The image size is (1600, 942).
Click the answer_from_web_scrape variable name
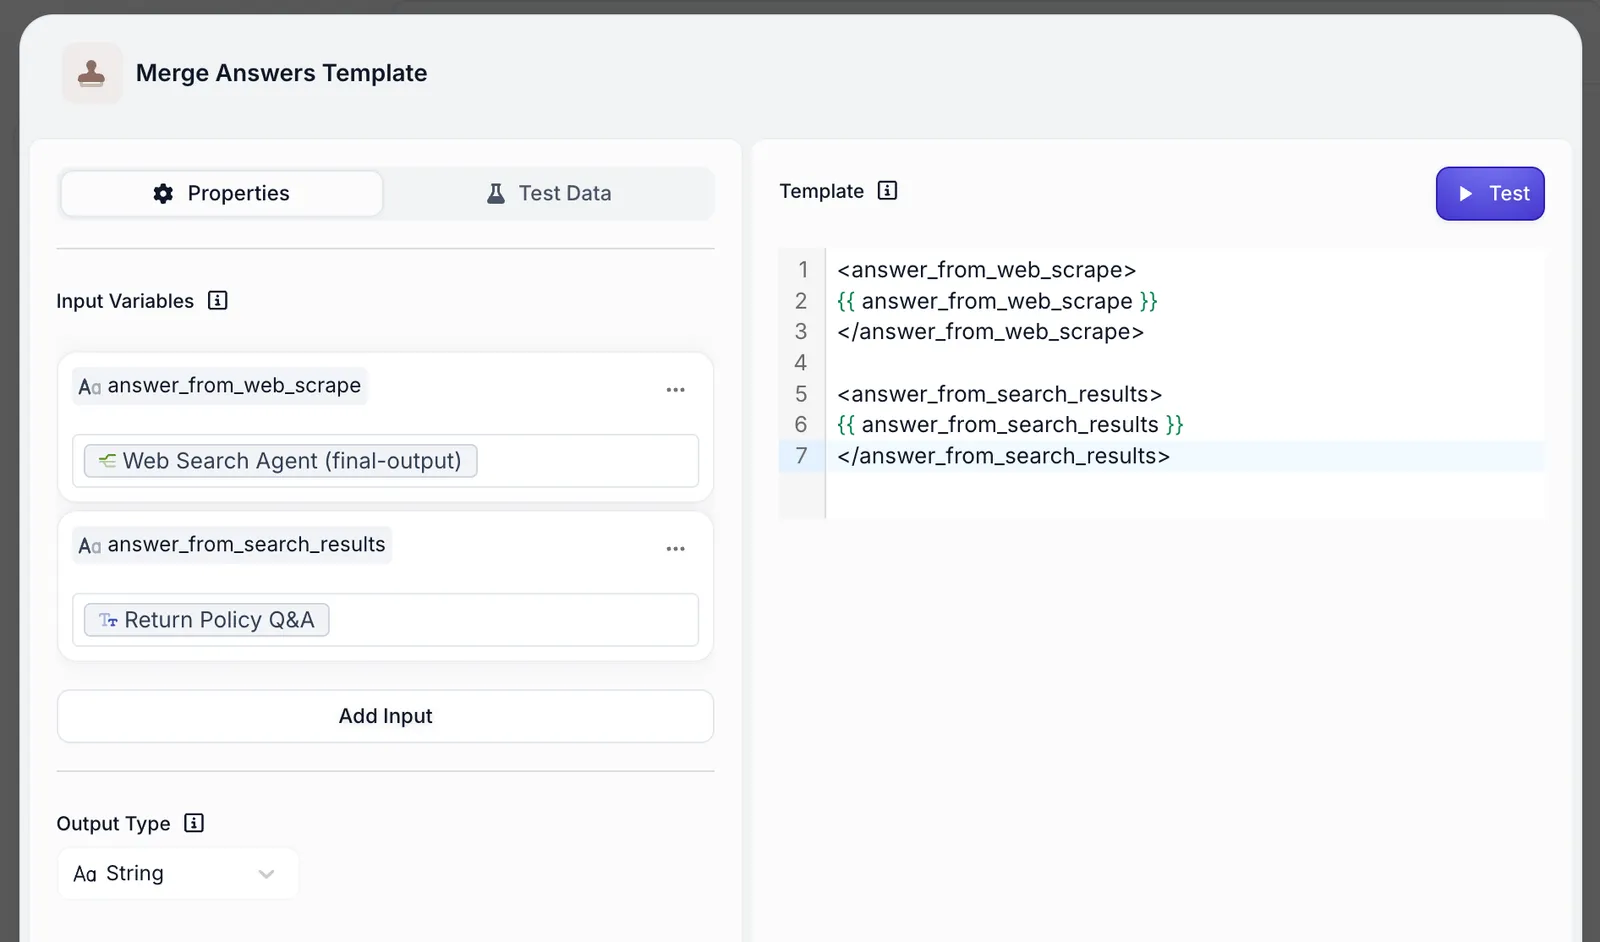(234, 385)
